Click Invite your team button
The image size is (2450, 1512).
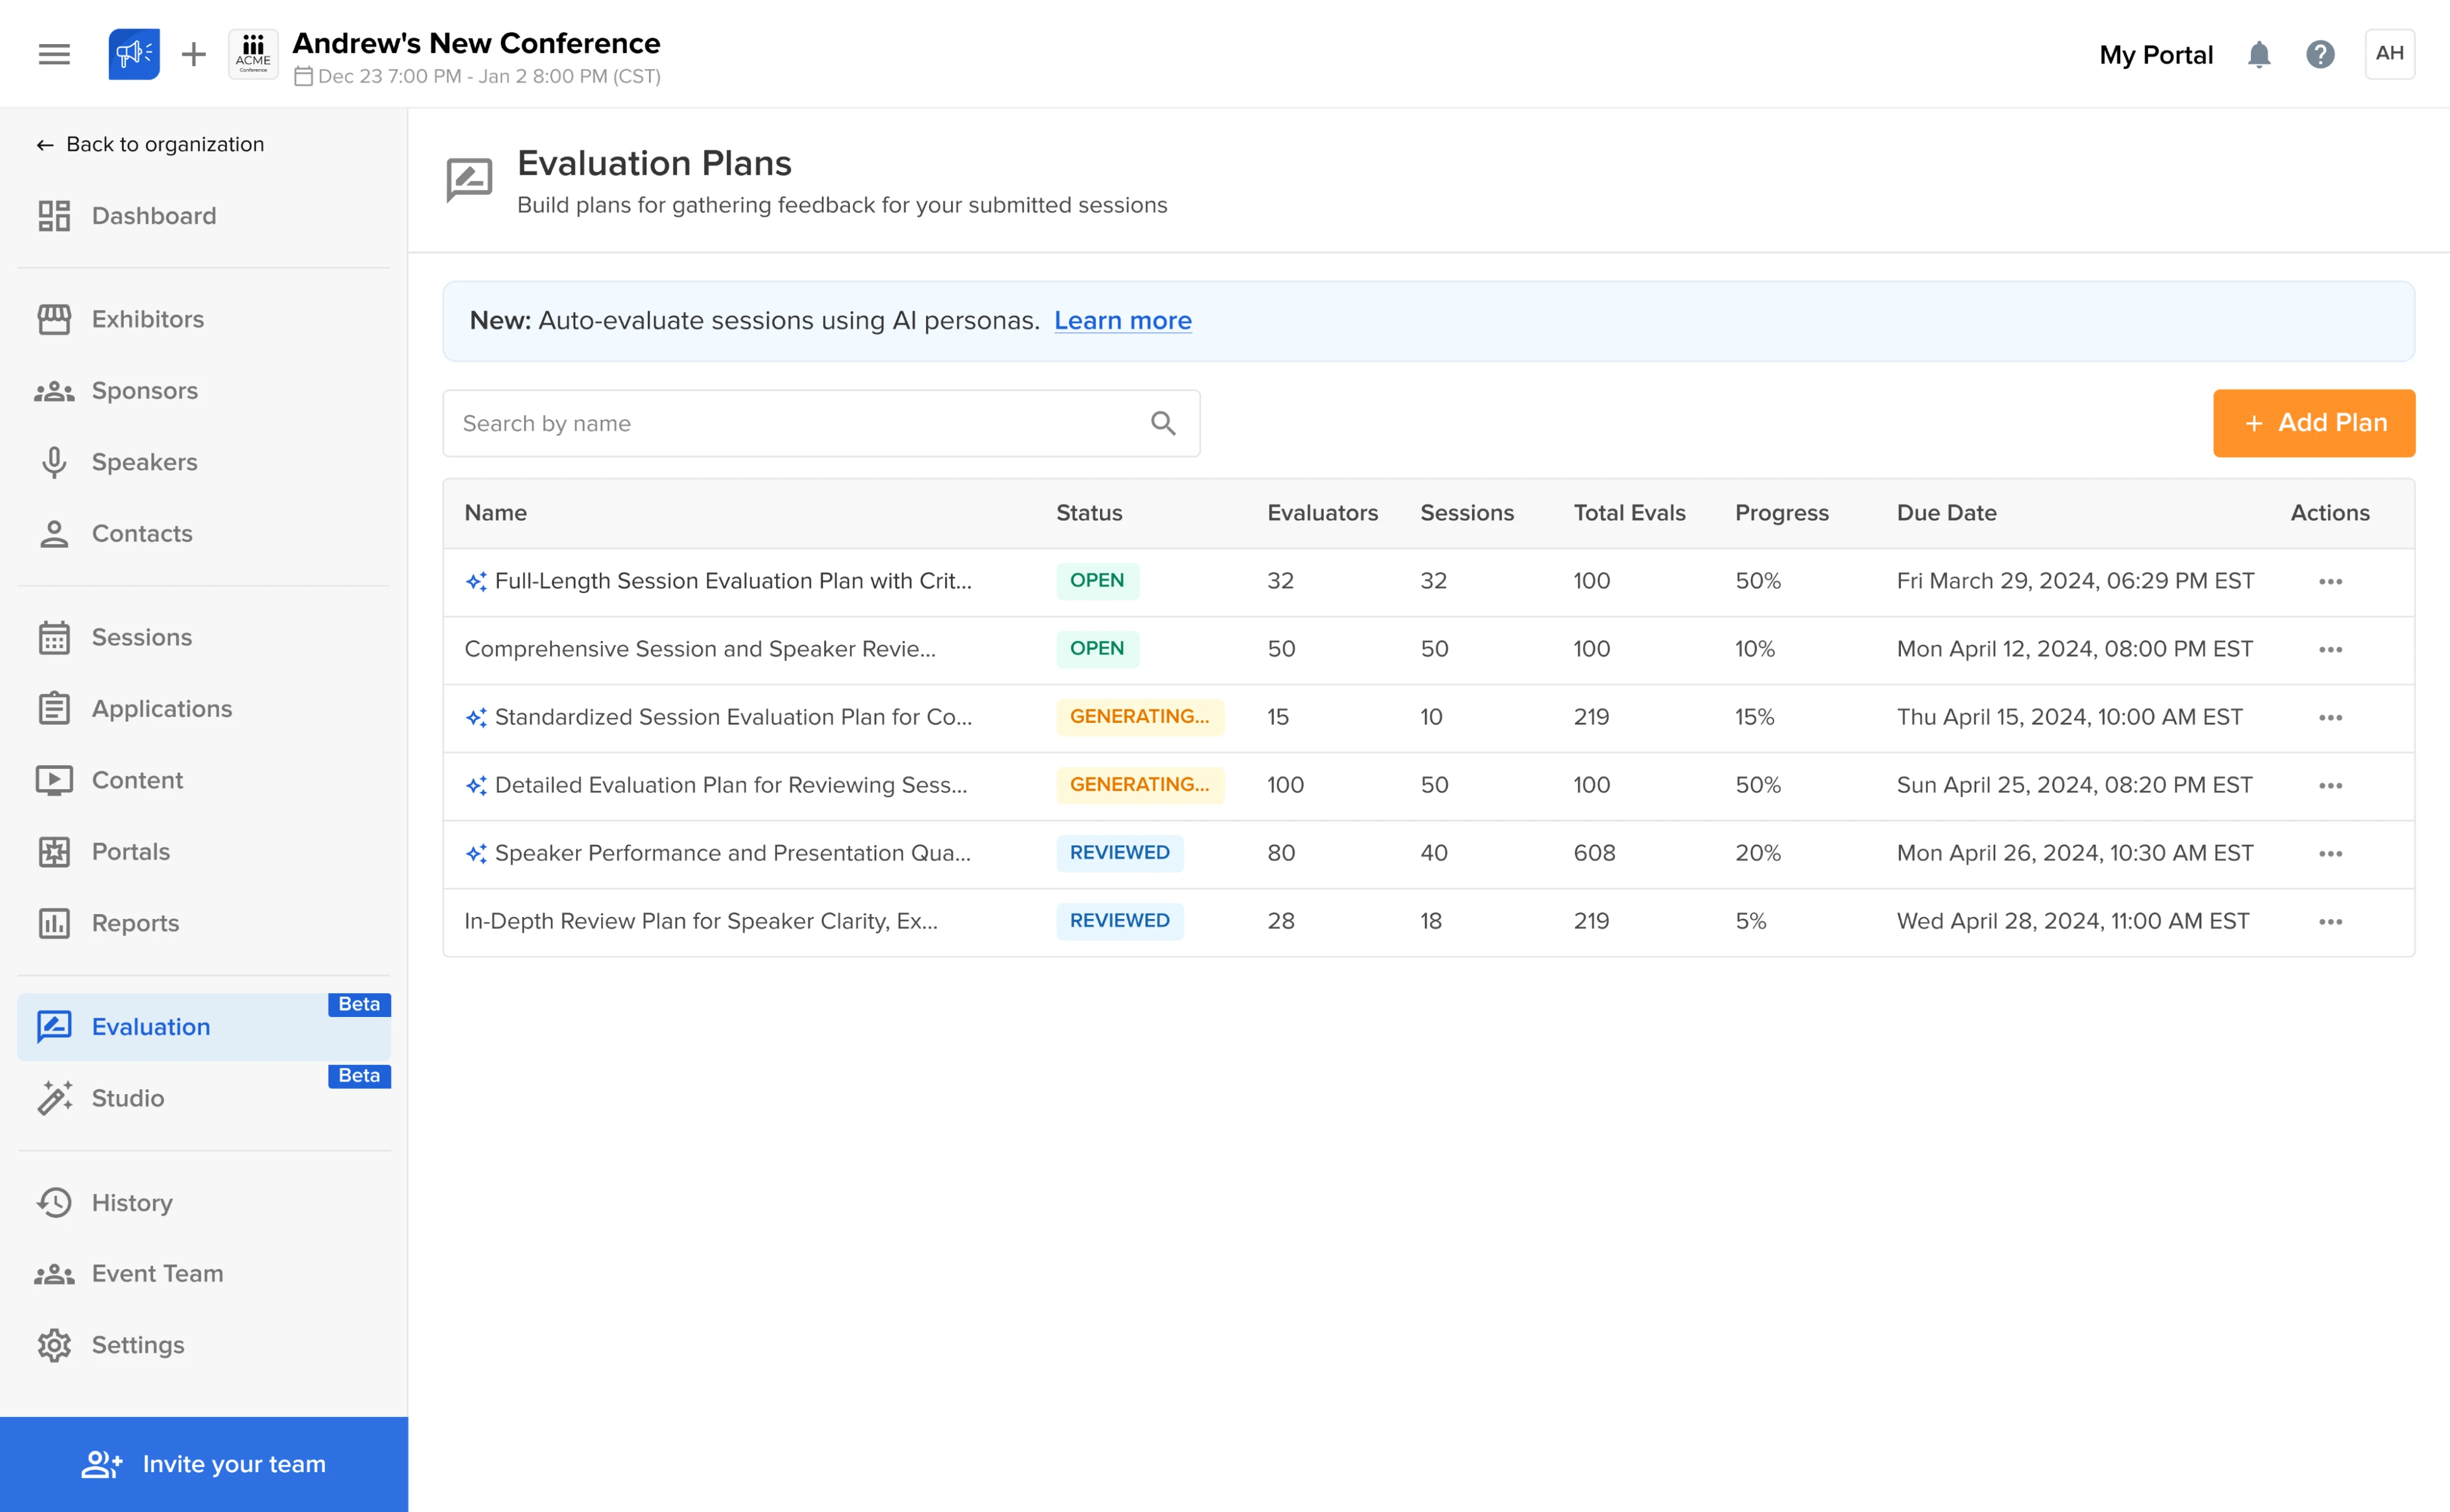click(204, 1464)
